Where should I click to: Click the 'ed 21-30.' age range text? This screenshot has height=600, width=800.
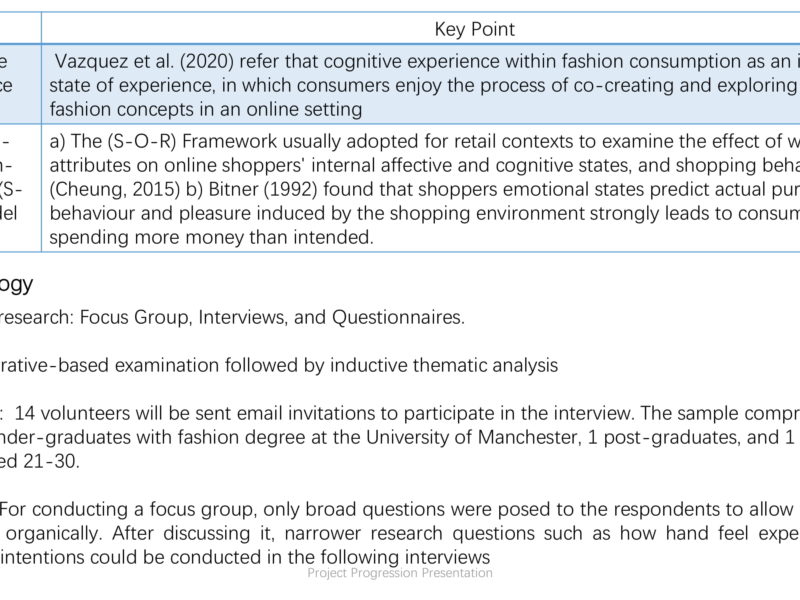(x=40, y=461)
